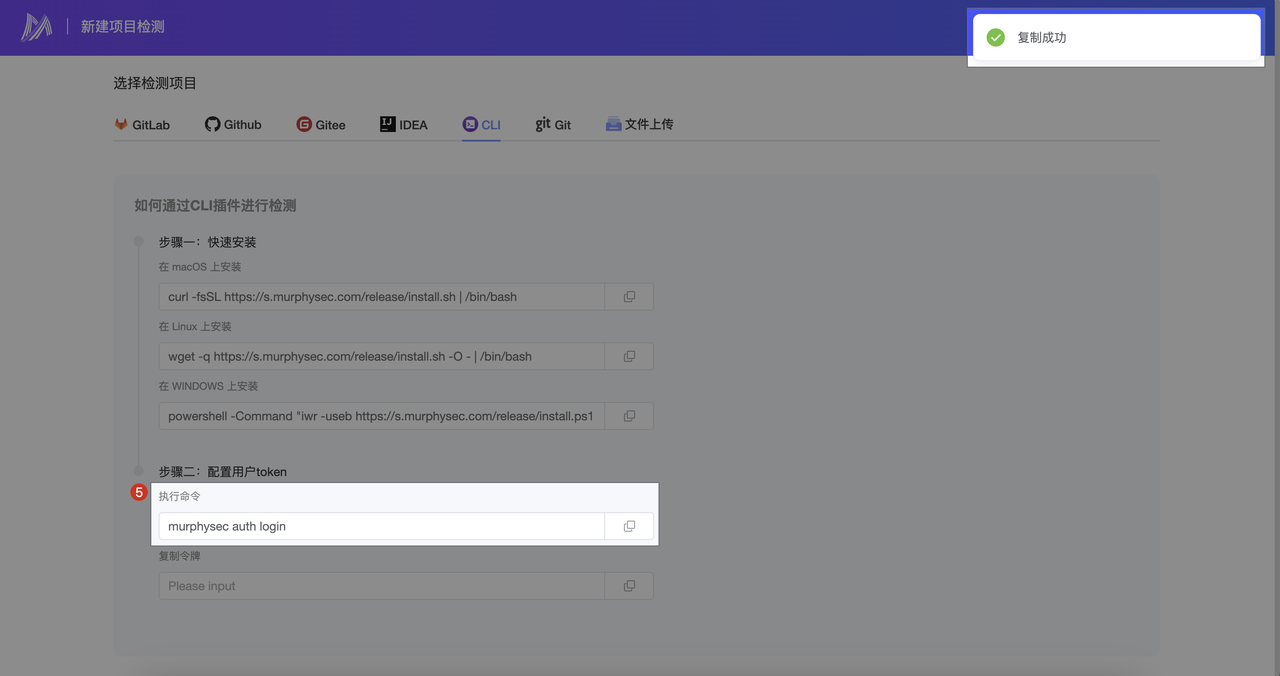Copy the macOS curl install command
The width and height of the screenshot is (1280, 676).
(x=629, y=297)
